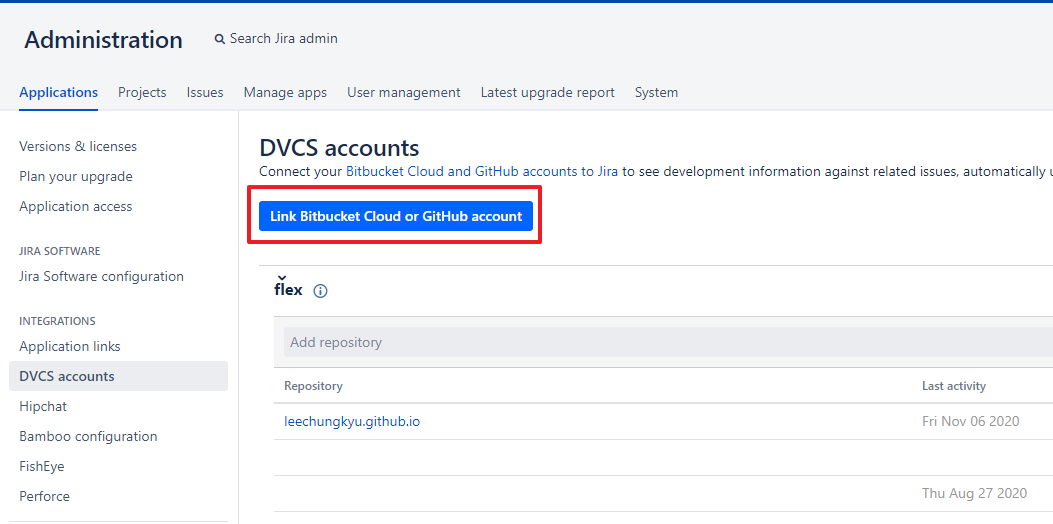Image resolution: width=1053 pixels, height=524 pixels.
Task: Open leechungkyu.github.io repository link
Action: [x=352, y=422]
